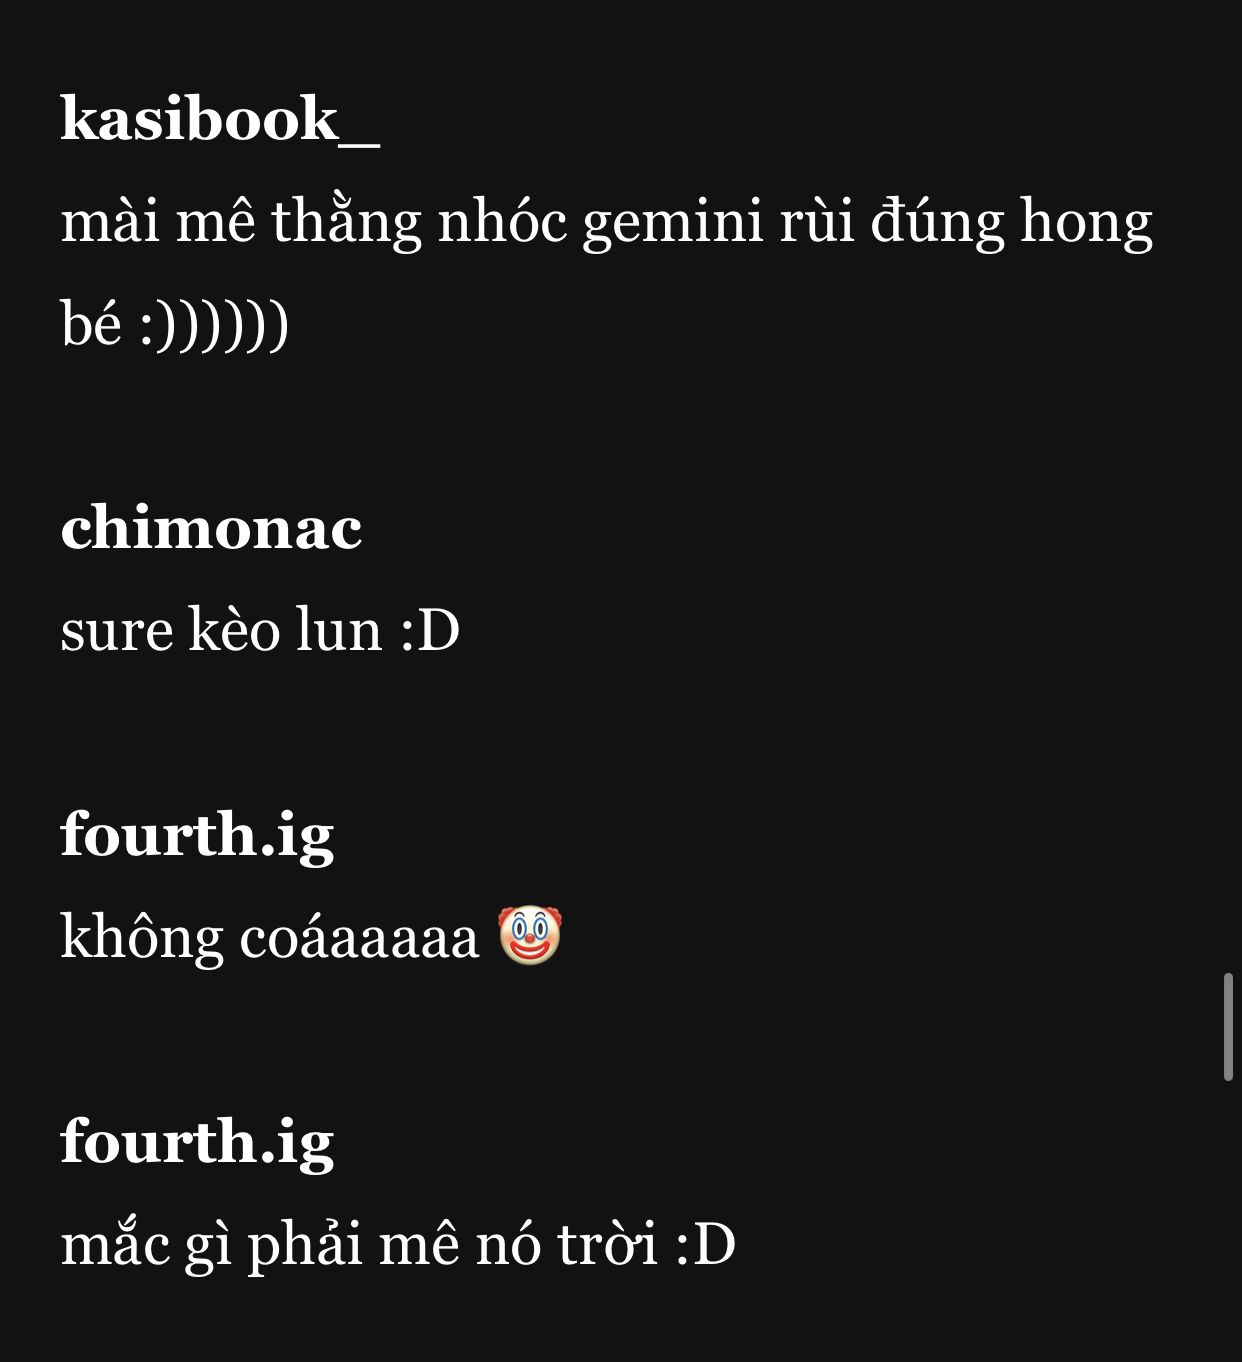Click the words "đúng hong" in first comment
Screen dimensions: 1242x1362
click(x=1011, y=222)
